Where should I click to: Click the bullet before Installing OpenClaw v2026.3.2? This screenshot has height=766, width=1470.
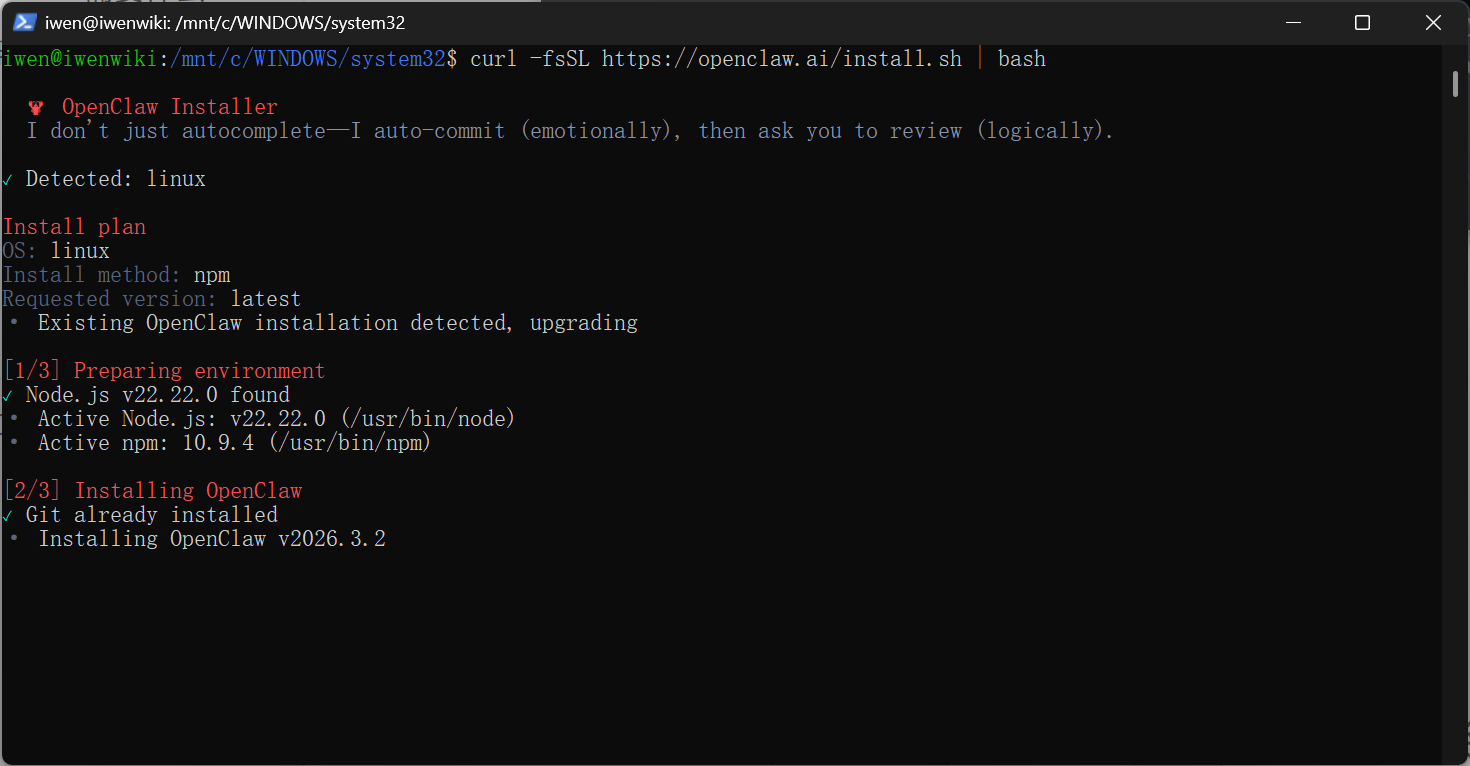click(14, 539)
